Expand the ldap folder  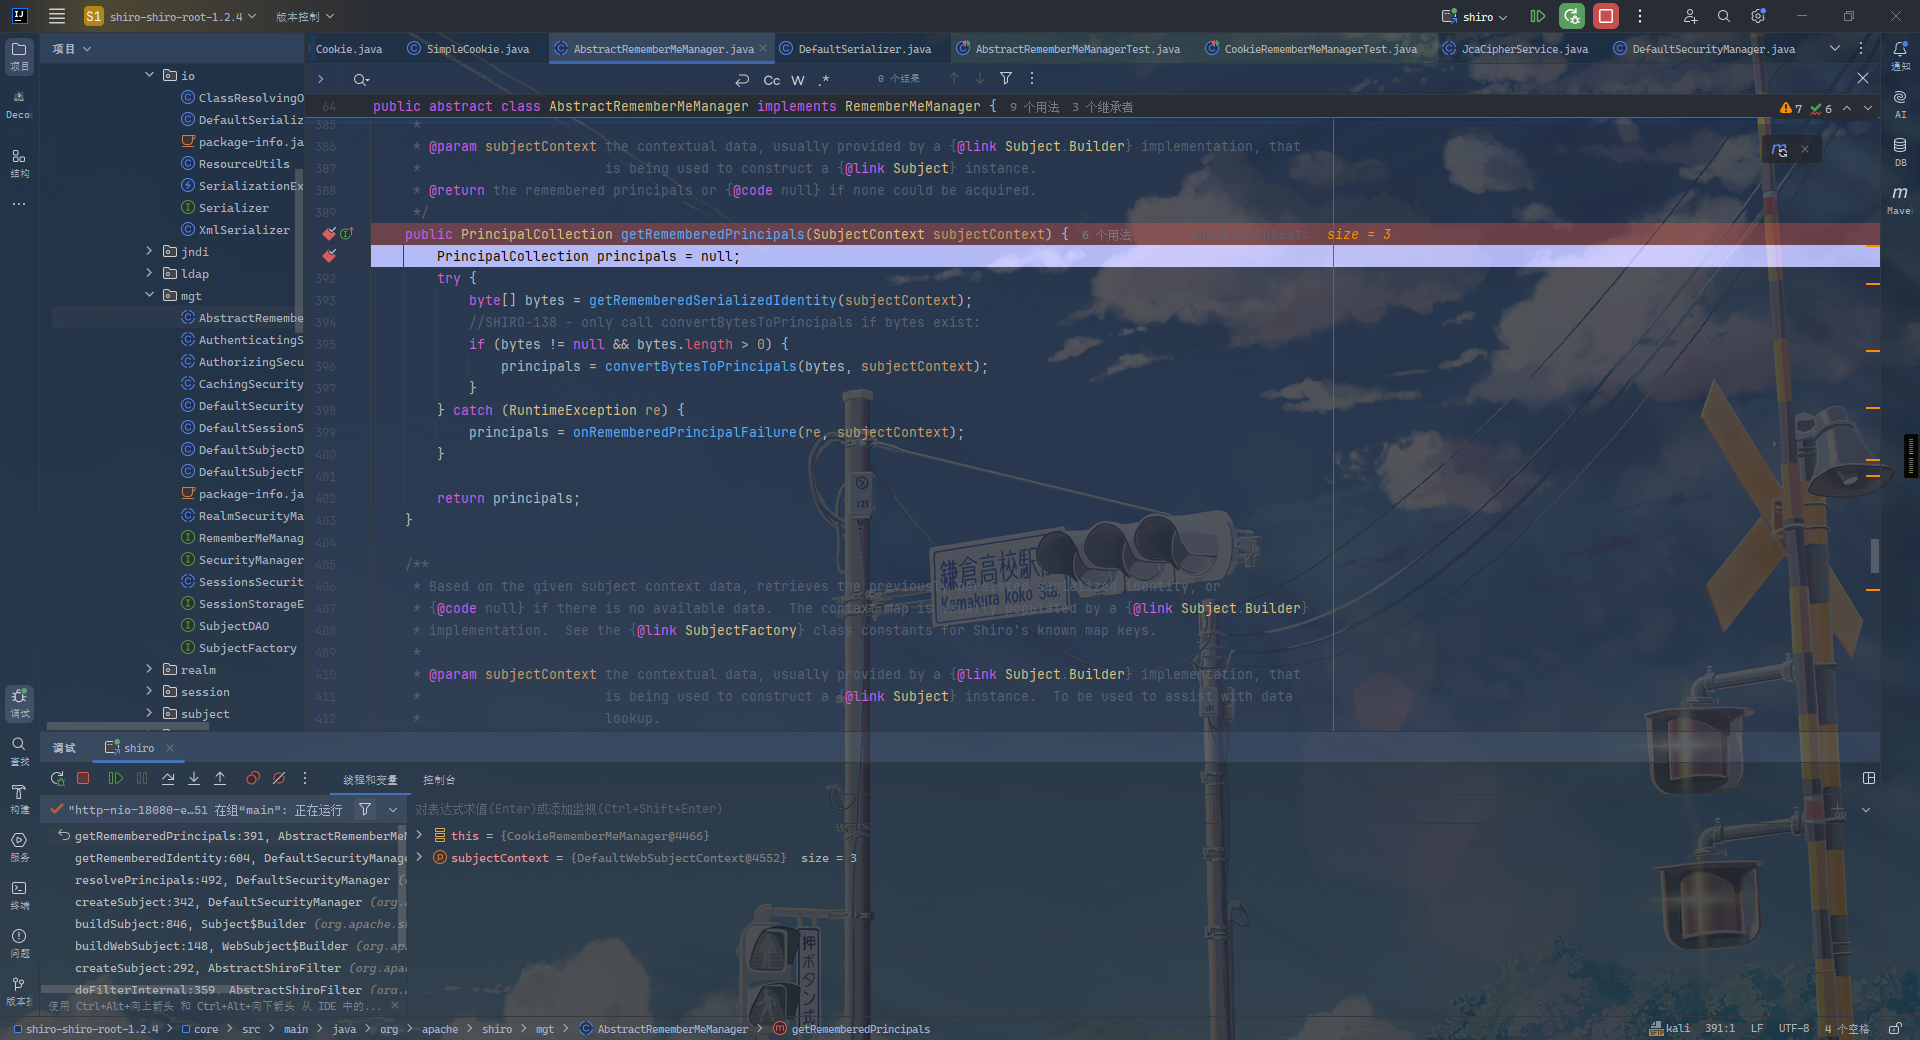coord(149,273)
